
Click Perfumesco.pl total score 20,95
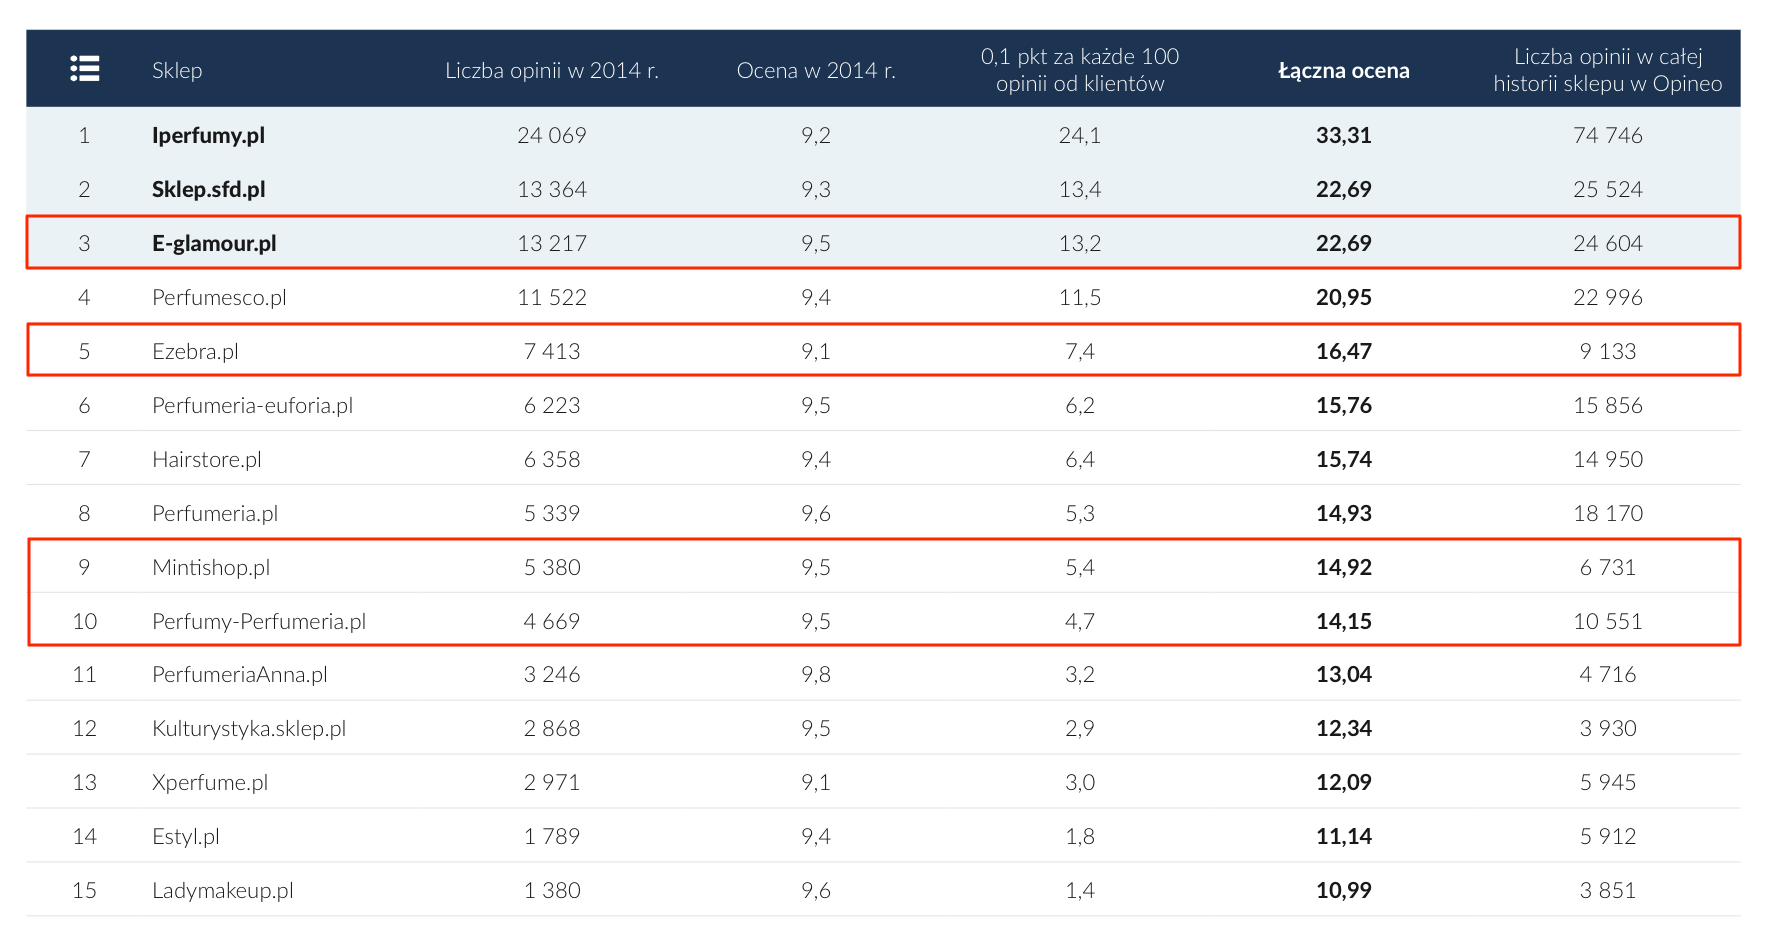1344,297
